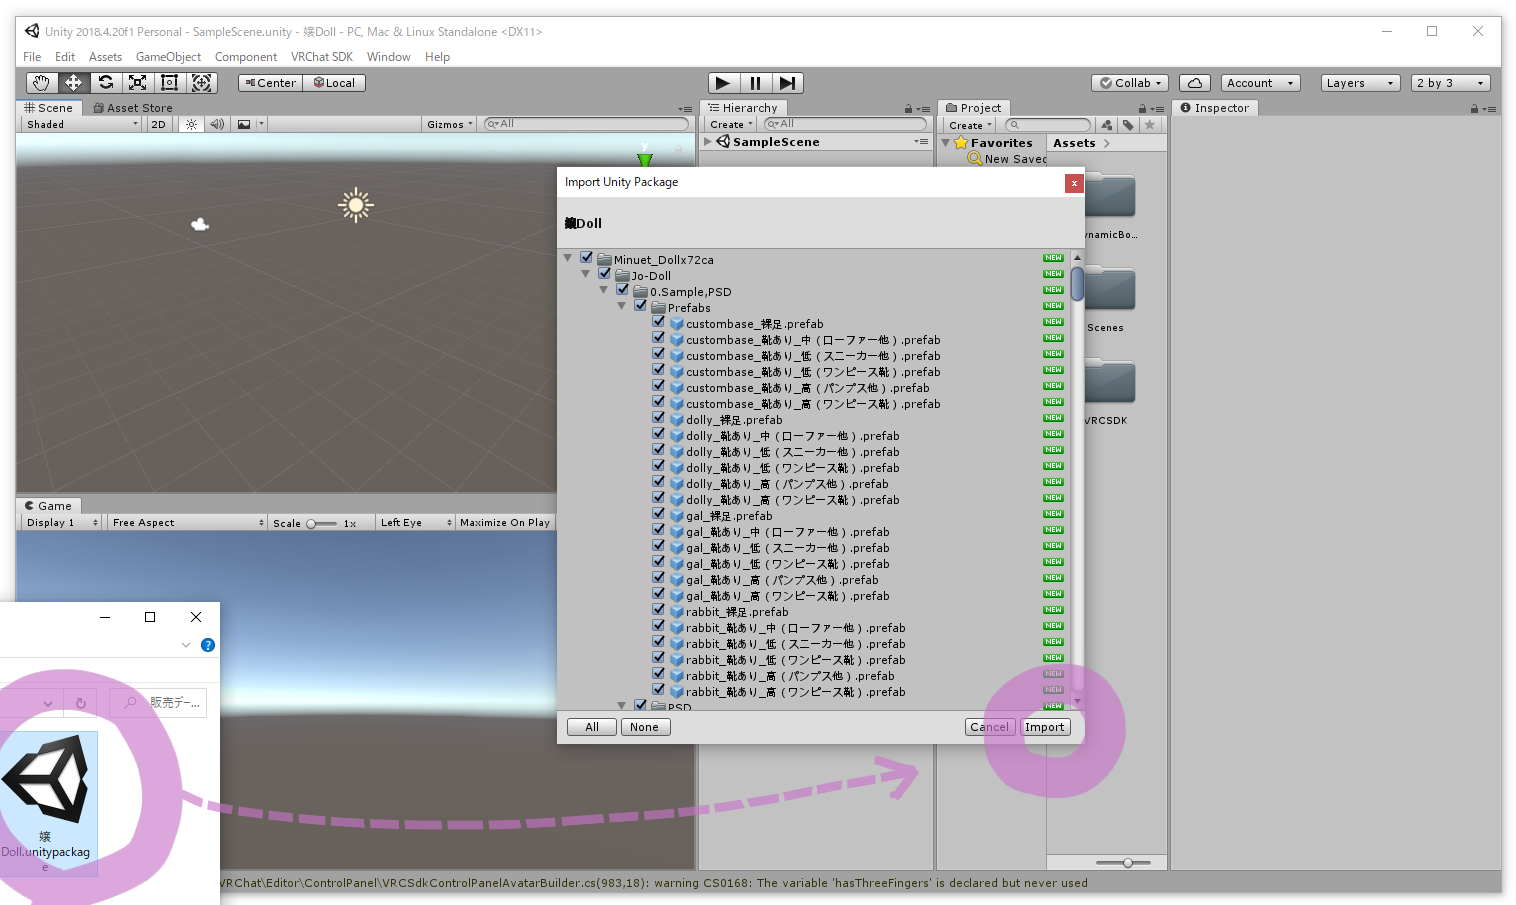Image resolution: width=1516 pixels, height=905 pixels.
Task: Collapse Favorites in Project panel
Action: click(x=946, y=143)
